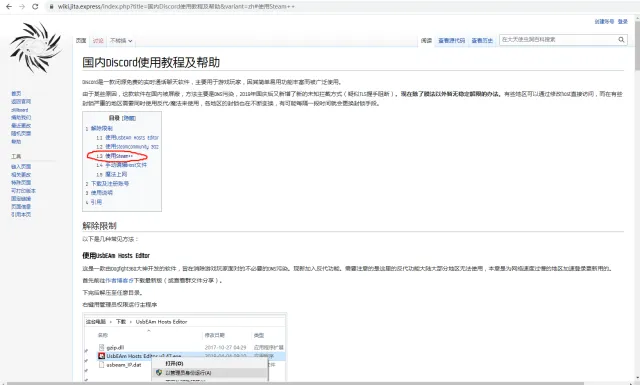Viewport: 640px width, 385px height.
Task: Click into the wiki search input field
Action: click(x=558, y=40)
